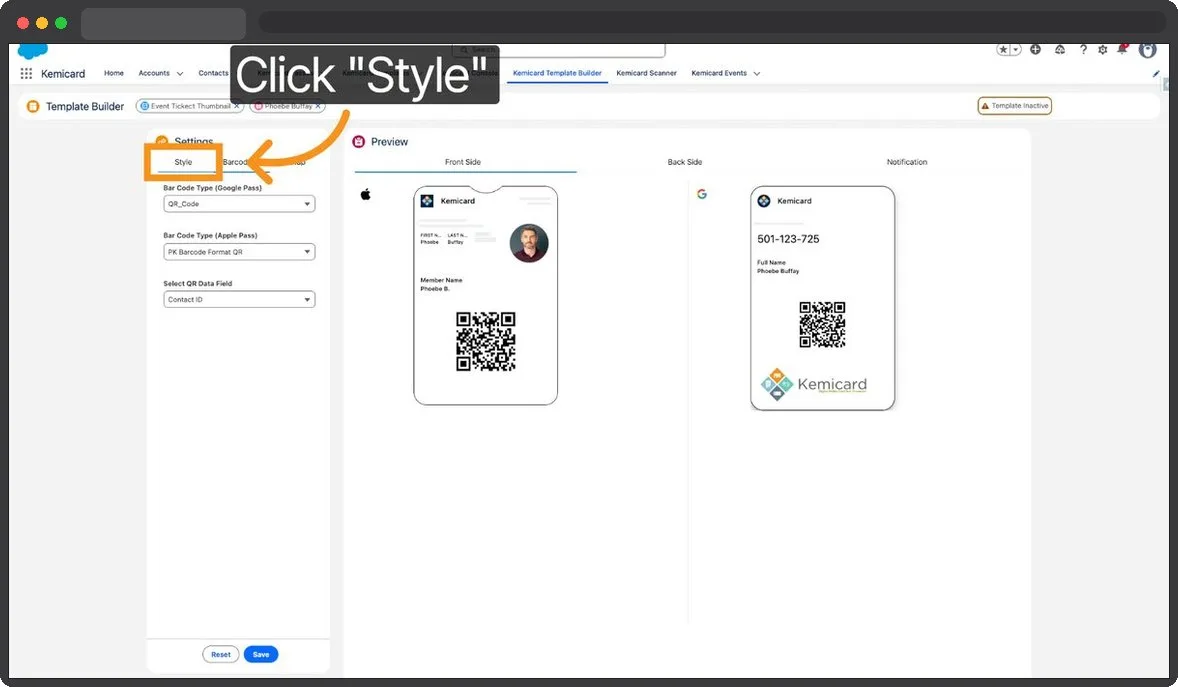Click the Phoebe Buffay pill
This screenshot has height=687, width=1178.
[x=288, y=106]
